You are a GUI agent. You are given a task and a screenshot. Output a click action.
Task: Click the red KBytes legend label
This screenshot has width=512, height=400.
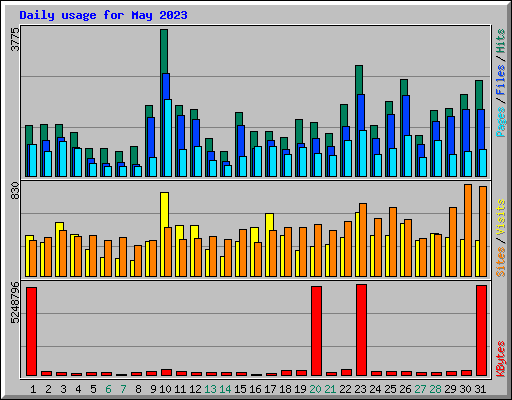pos(501,359)
